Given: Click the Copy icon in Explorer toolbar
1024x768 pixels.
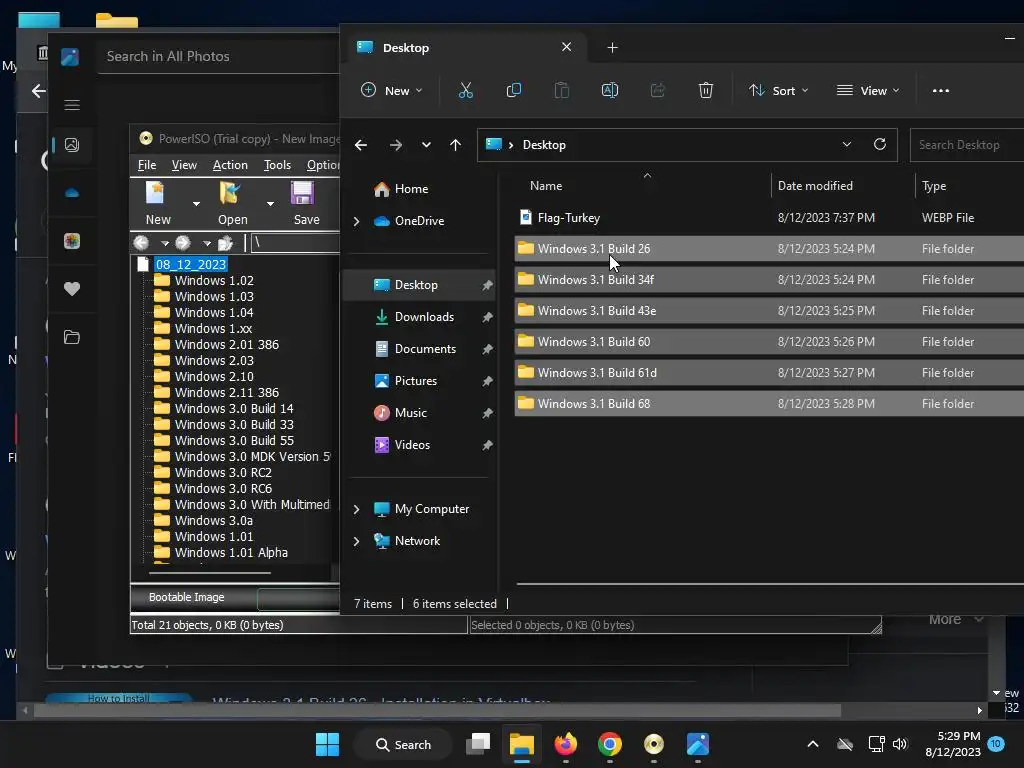Looking at the screenshot, I should pos(514,91).
